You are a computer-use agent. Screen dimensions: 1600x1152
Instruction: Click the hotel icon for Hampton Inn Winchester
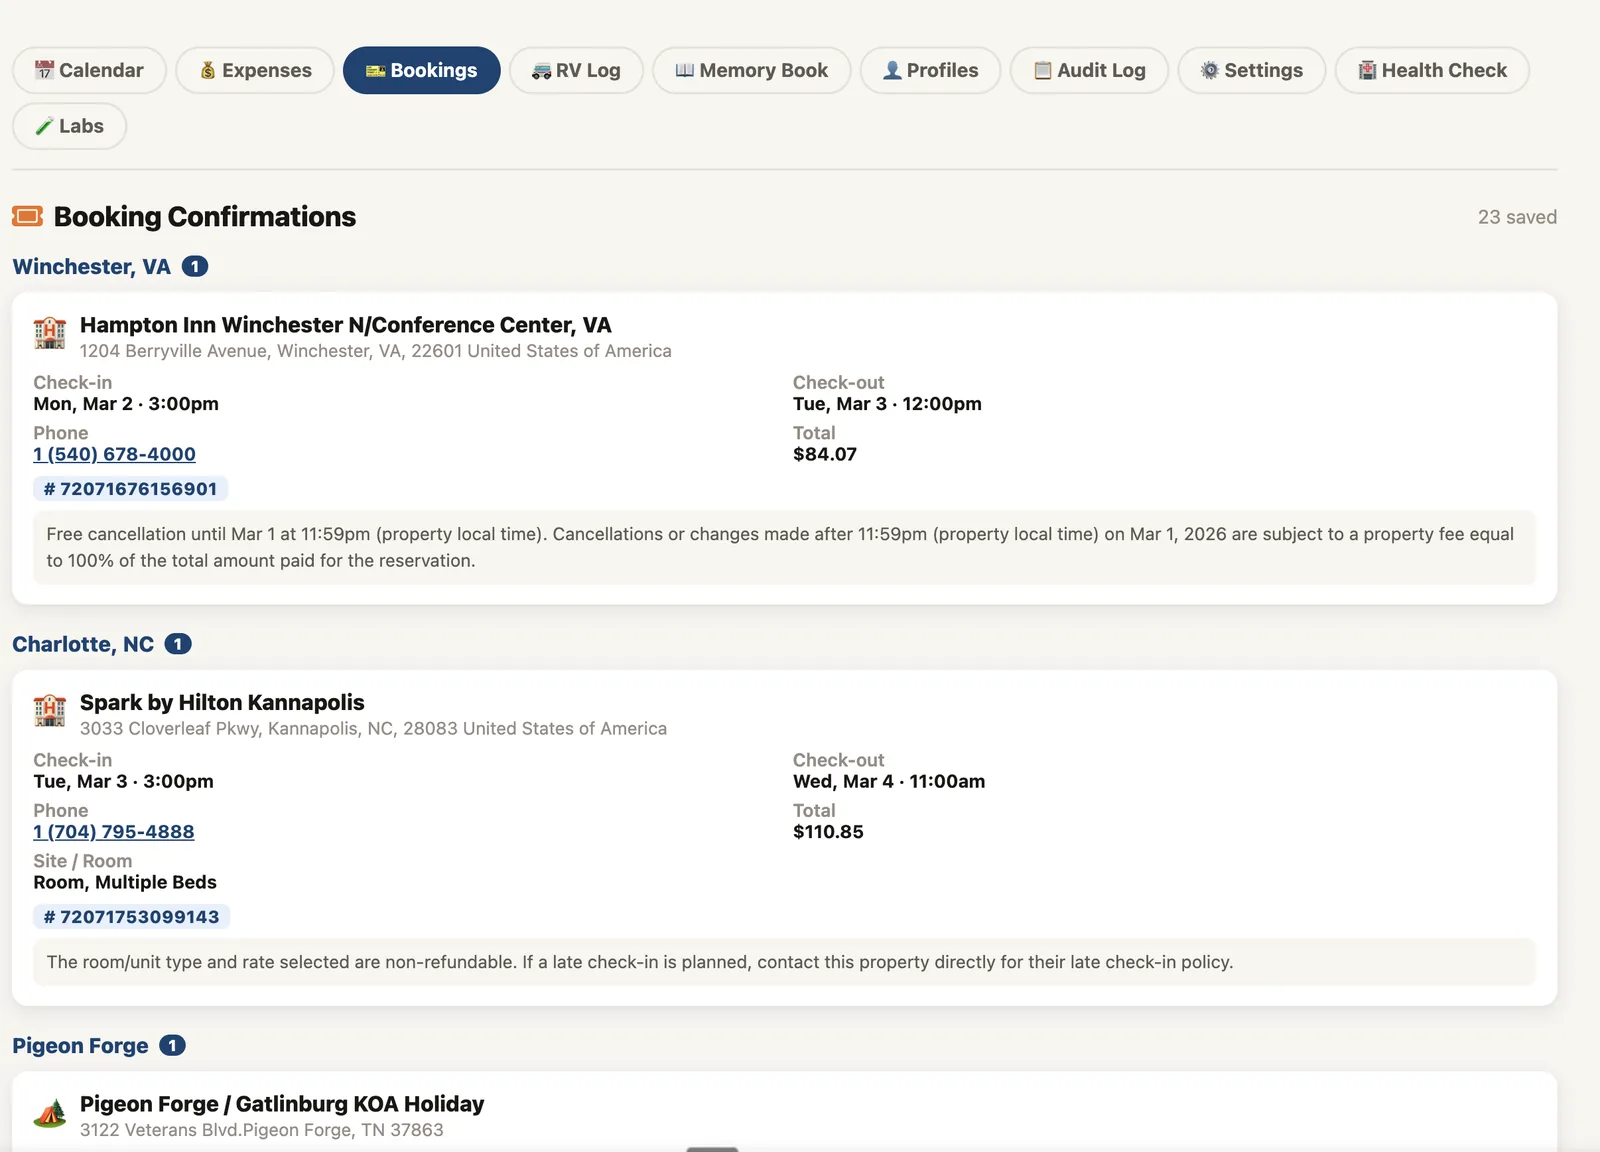tap(50, 333)
